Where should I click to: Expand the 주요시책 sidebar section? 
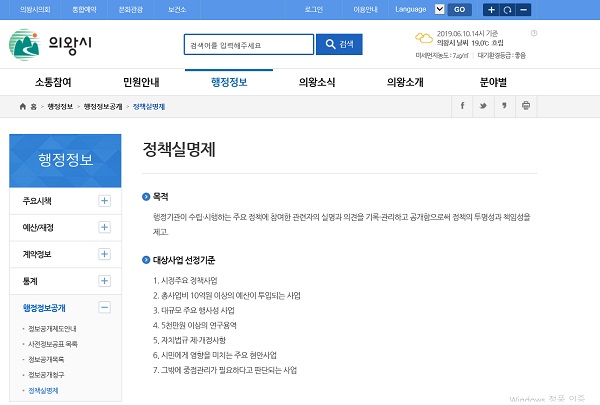click(104, 201)
